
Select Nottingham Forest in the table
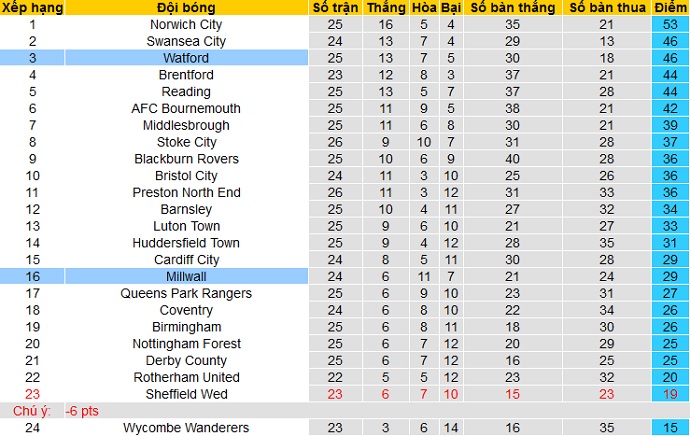tap(186, 343)
